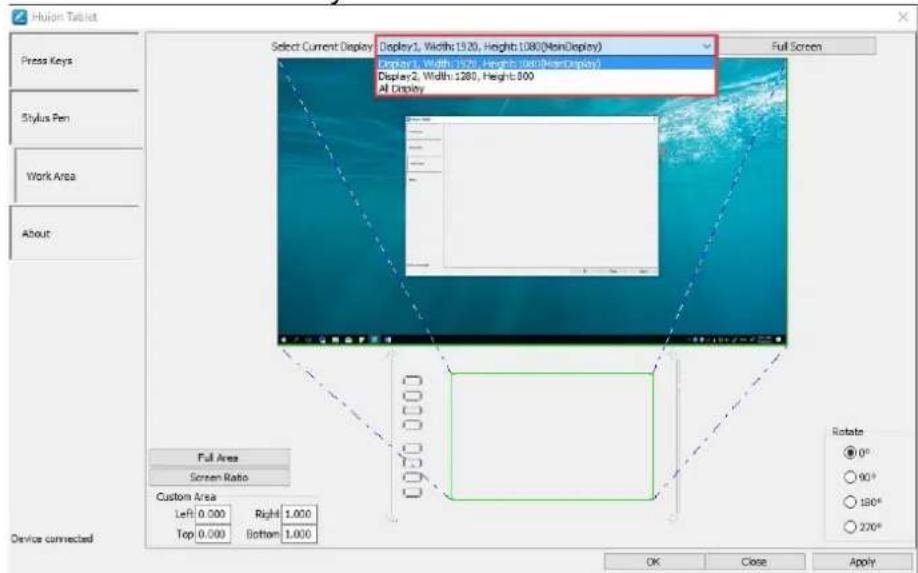The height and width of the screenshot is (573, 918).
Task: Click the green tablet work area rectangle
Action: 552,437
